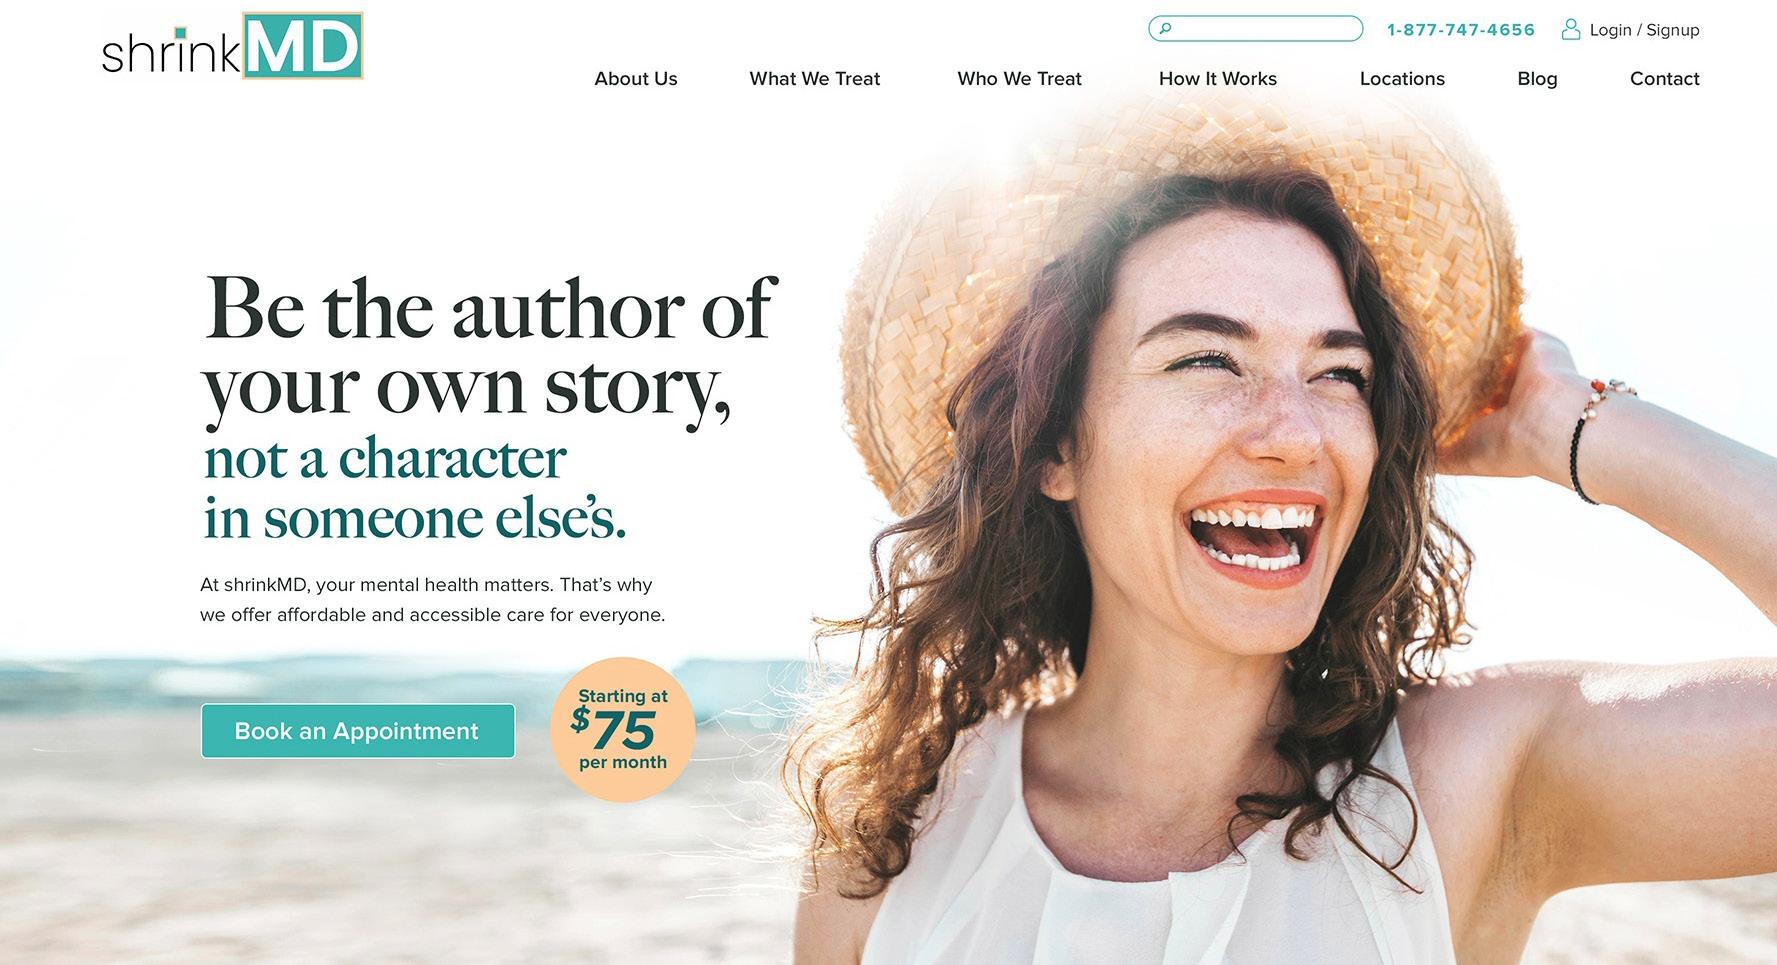Click the Login / Signup link
1777x965 pixels.
1644,30
